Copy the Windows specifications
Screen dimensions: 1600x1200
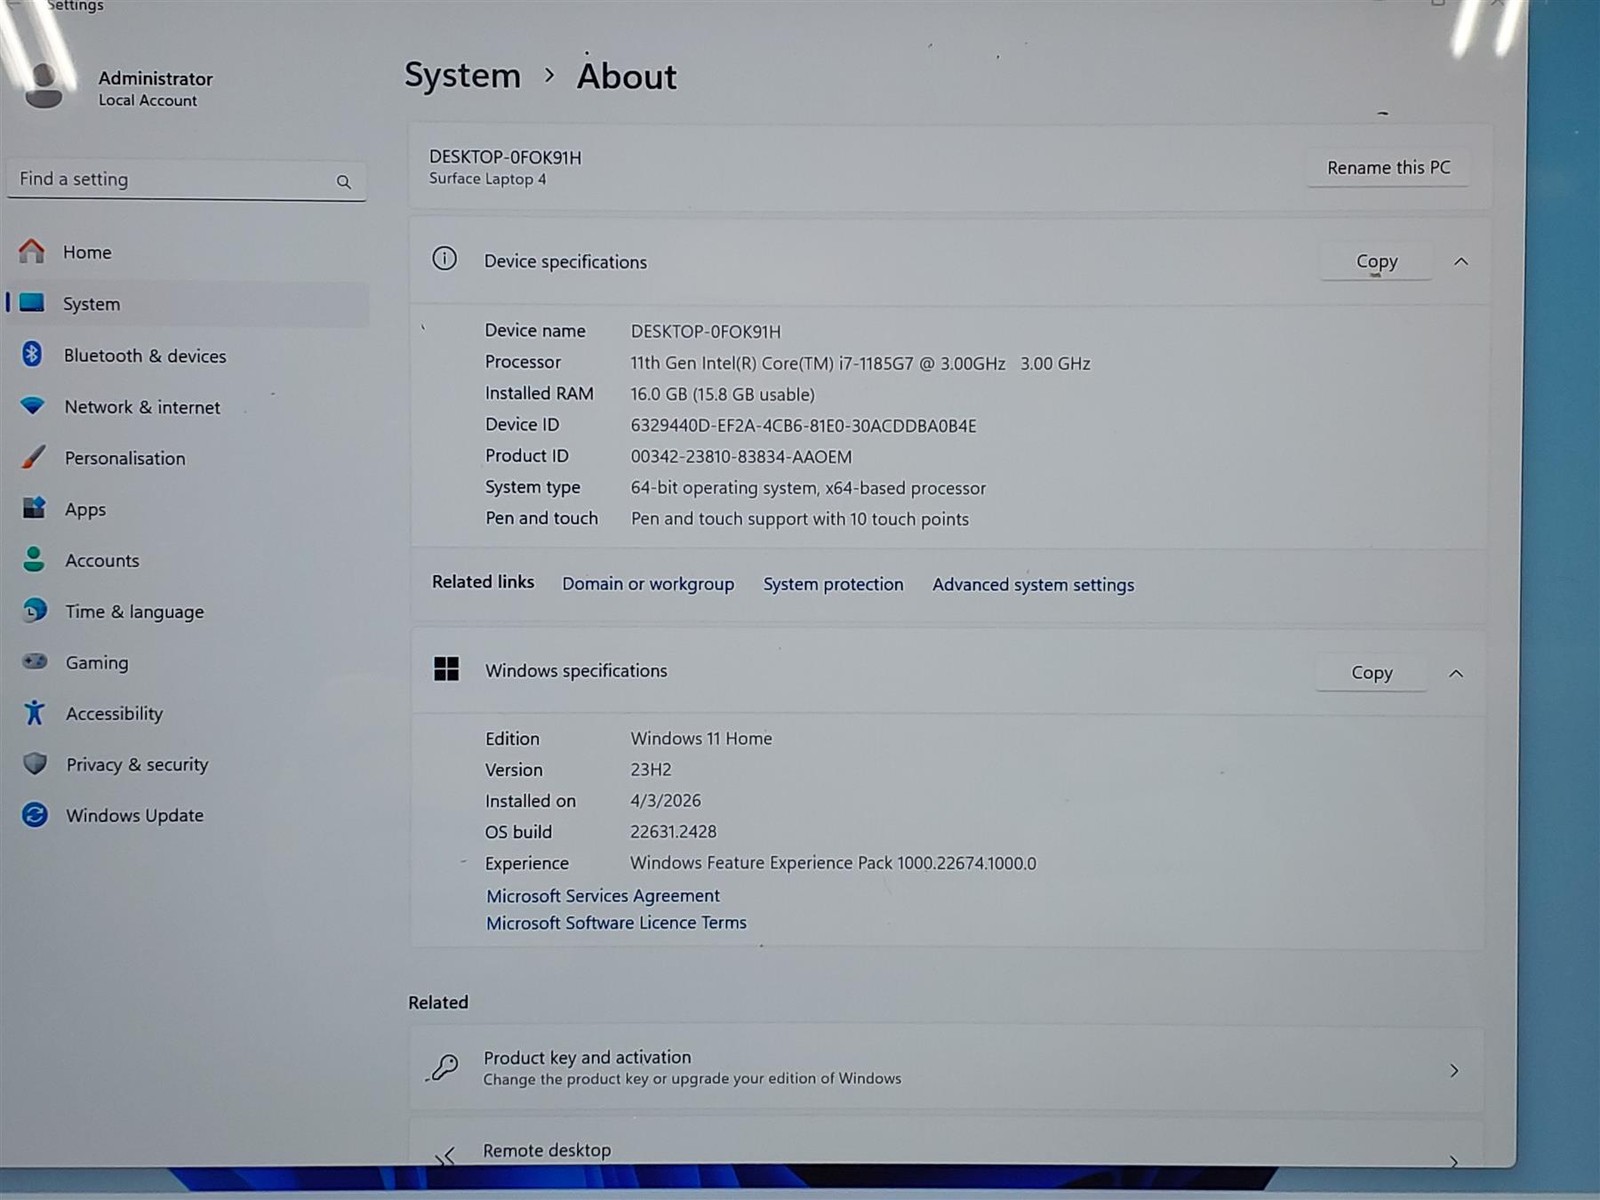coord(1371,673)
